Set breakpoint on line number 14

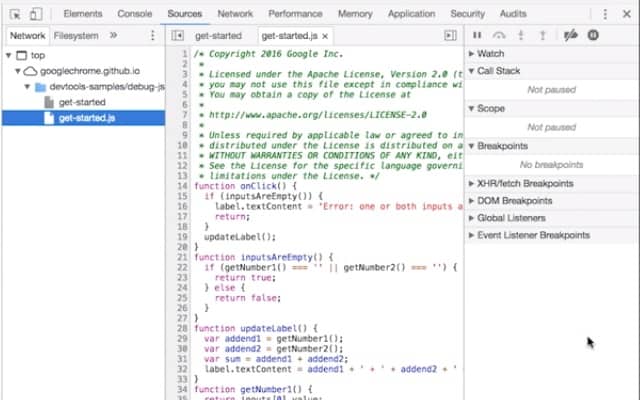[x=182, y=186]
